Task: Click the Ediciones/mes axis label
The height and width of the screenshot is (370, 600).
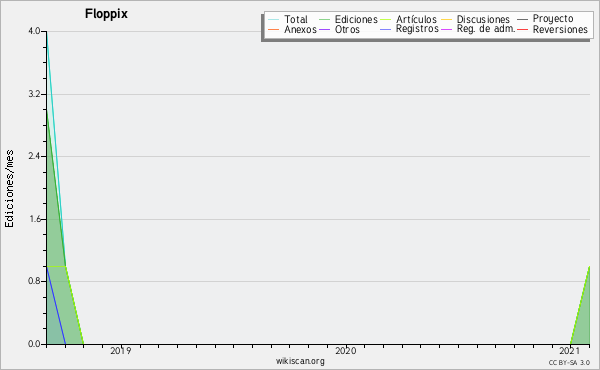Action: [9, 189]
